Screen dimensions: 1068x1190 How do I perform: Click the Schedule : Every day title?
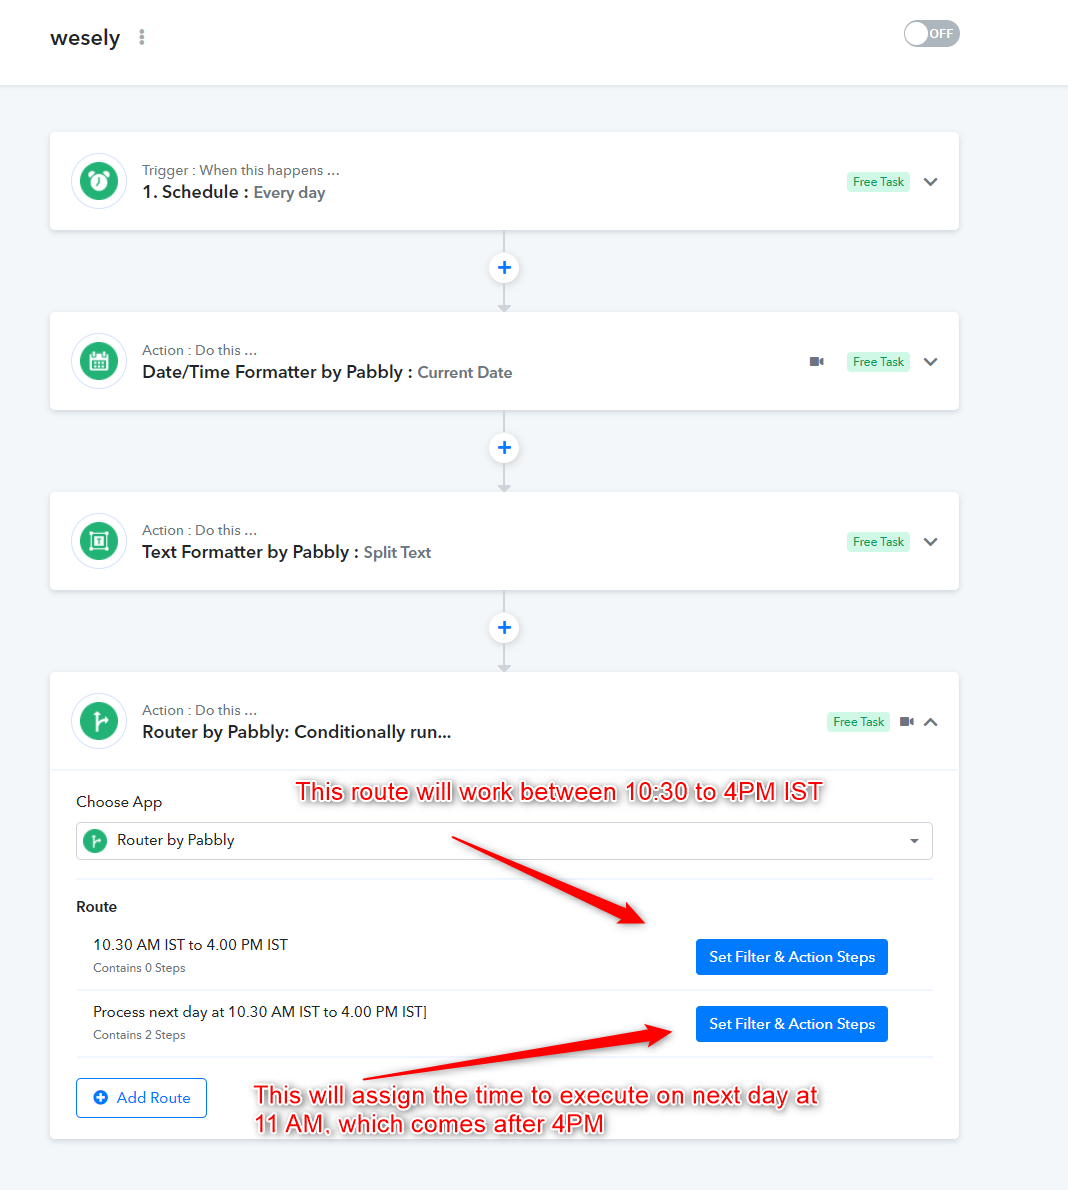[x=234, y=192]
